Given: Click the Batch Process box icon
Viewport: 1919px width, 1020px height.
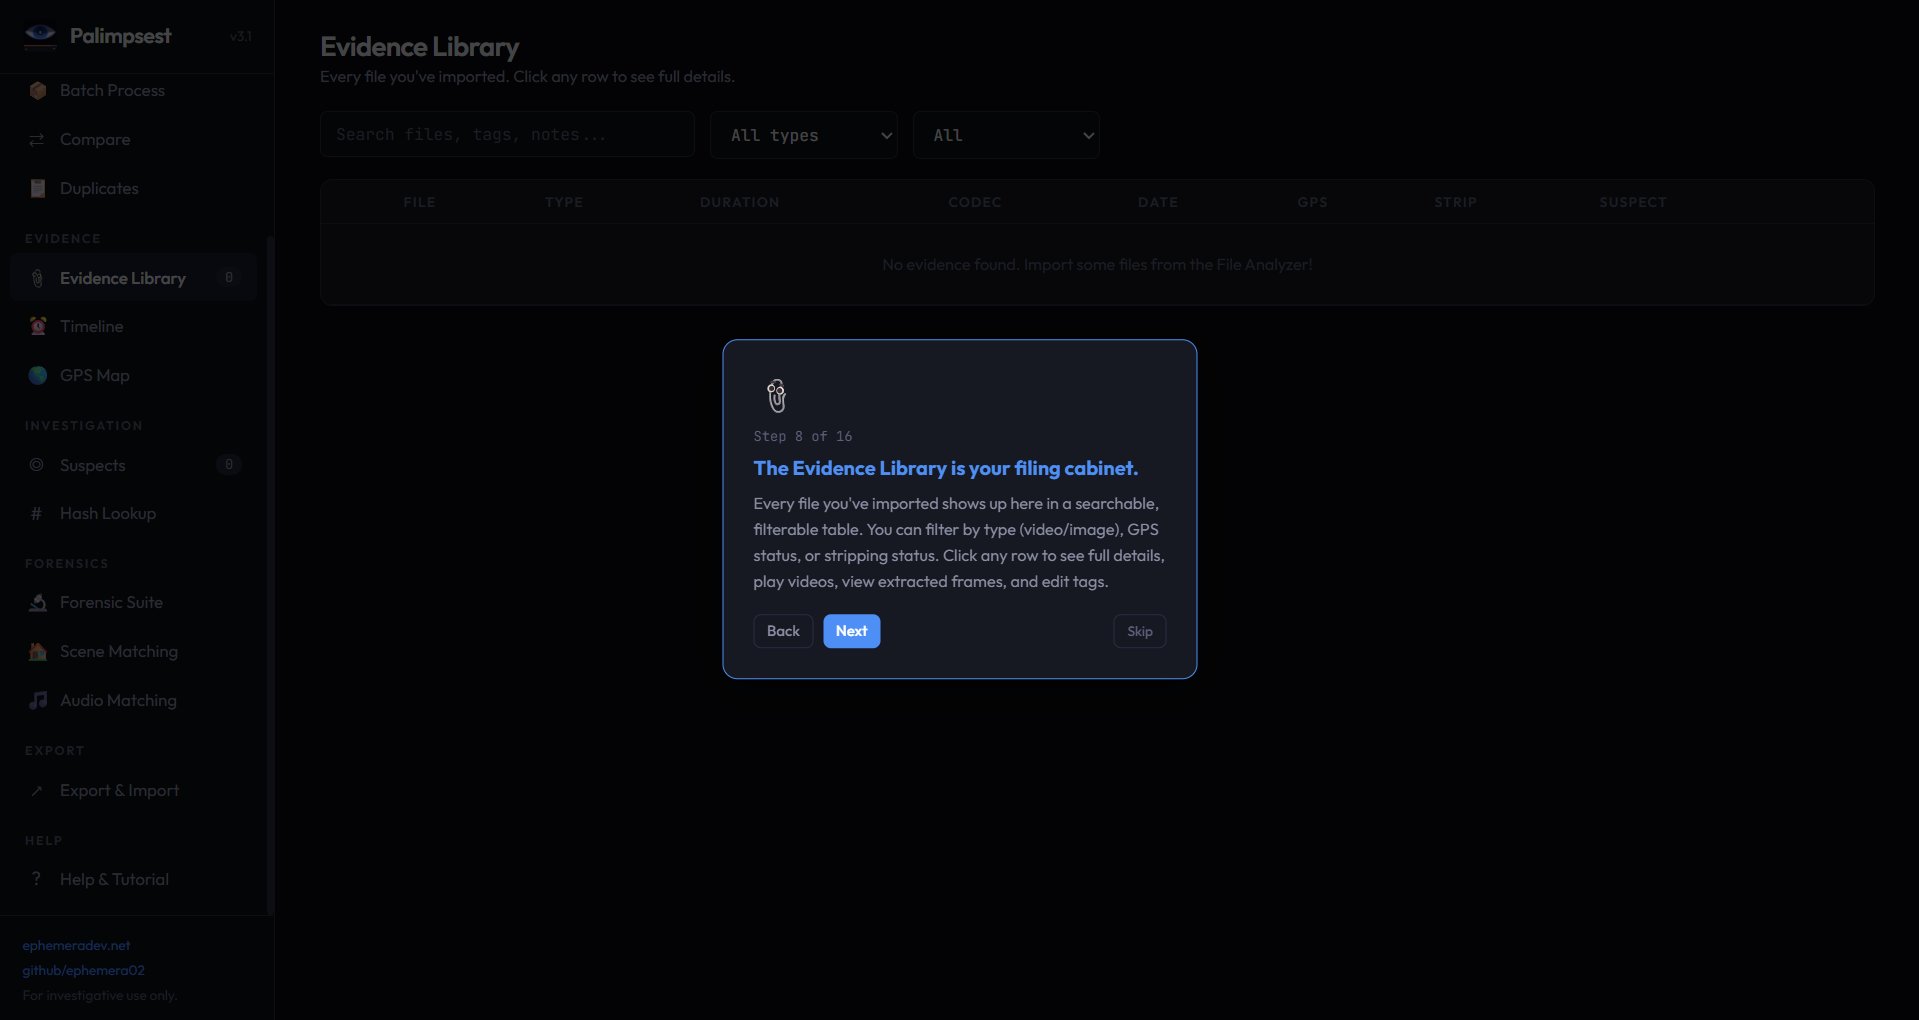Looking at the screenshot, I should (38, 91).
